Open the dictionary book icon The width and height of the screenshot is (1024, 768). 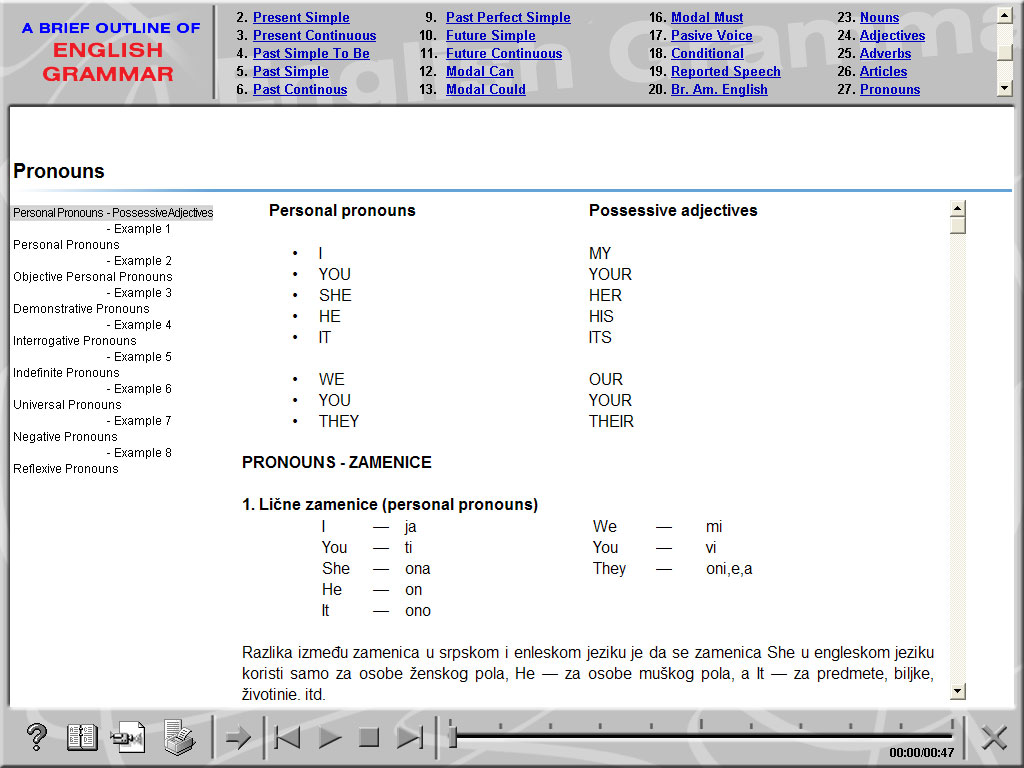click(x=82, y=737)
